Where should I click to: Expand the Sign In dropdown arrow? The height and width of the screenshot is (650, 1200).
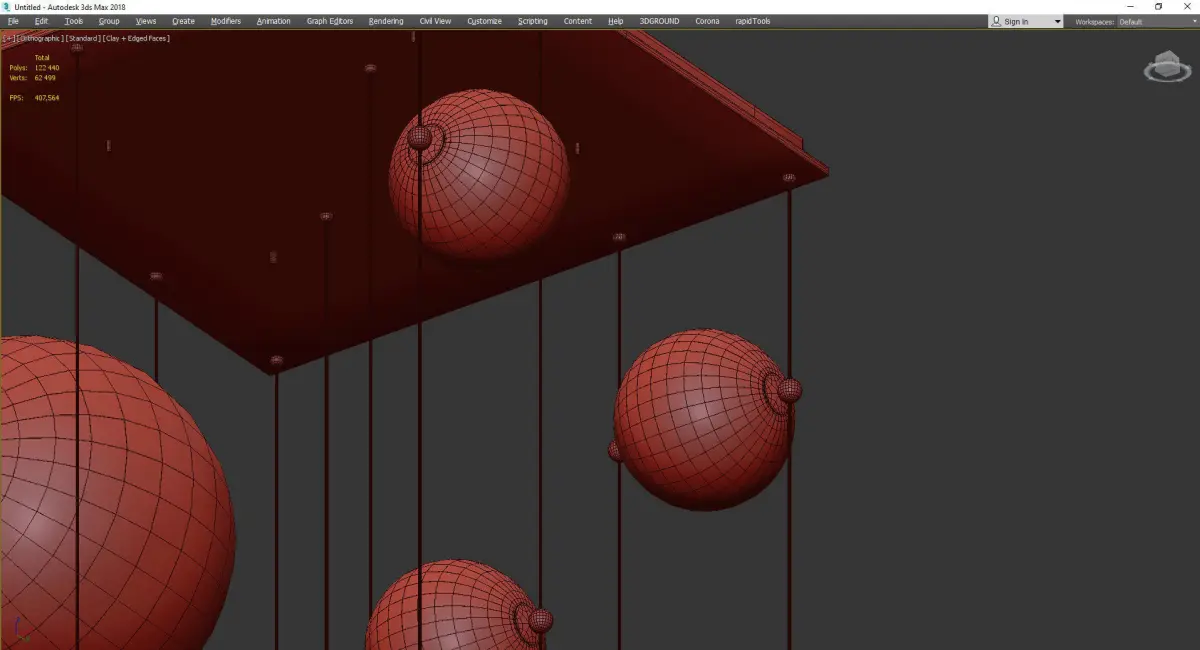1057,22
